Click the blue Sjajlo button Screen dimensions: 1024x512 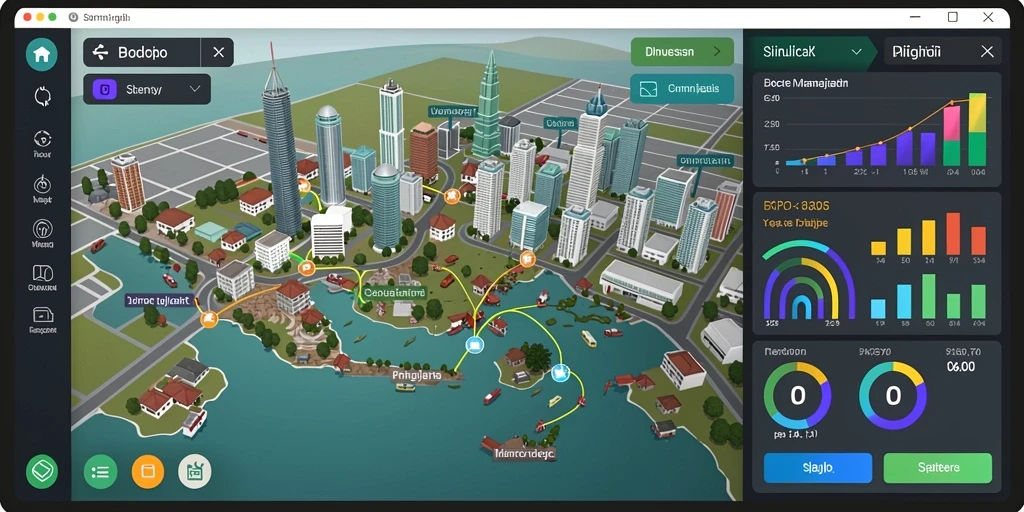coord(818,468)
